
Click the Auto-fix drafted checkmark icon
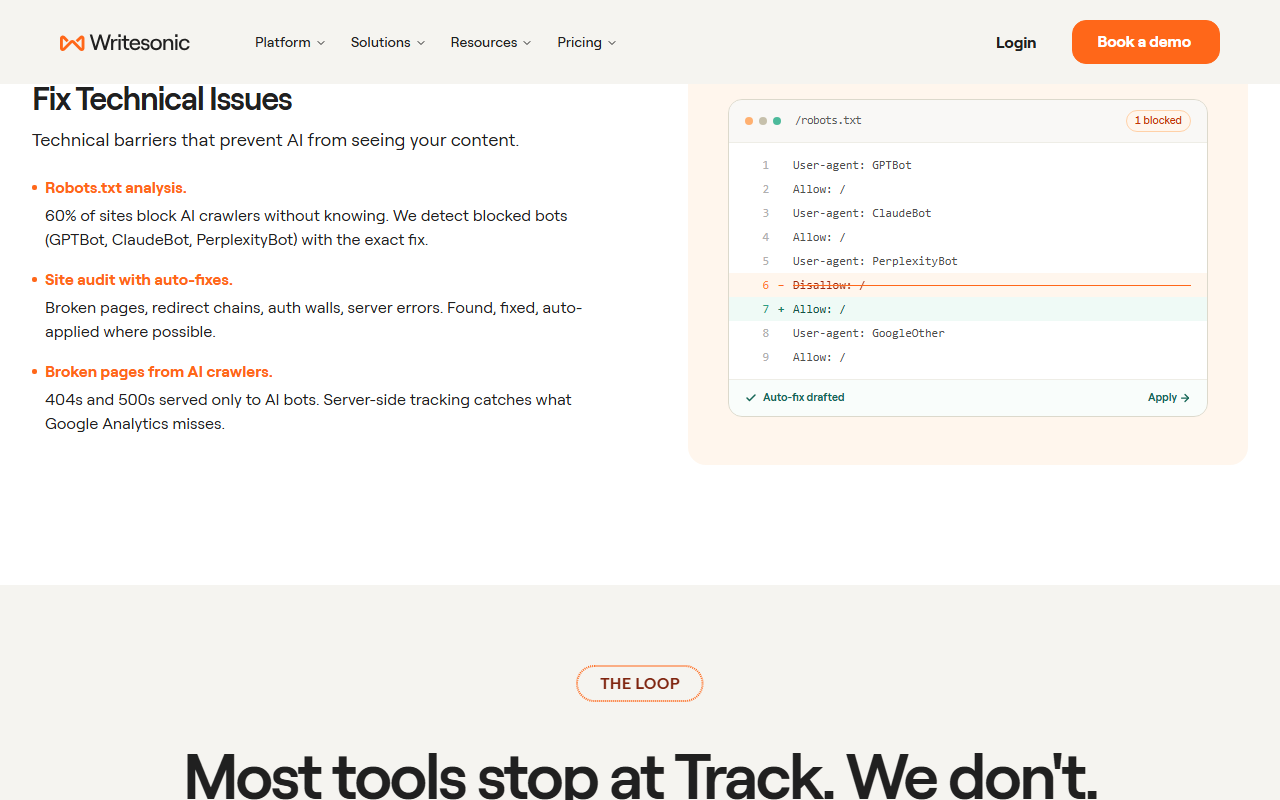coord(751,397)
